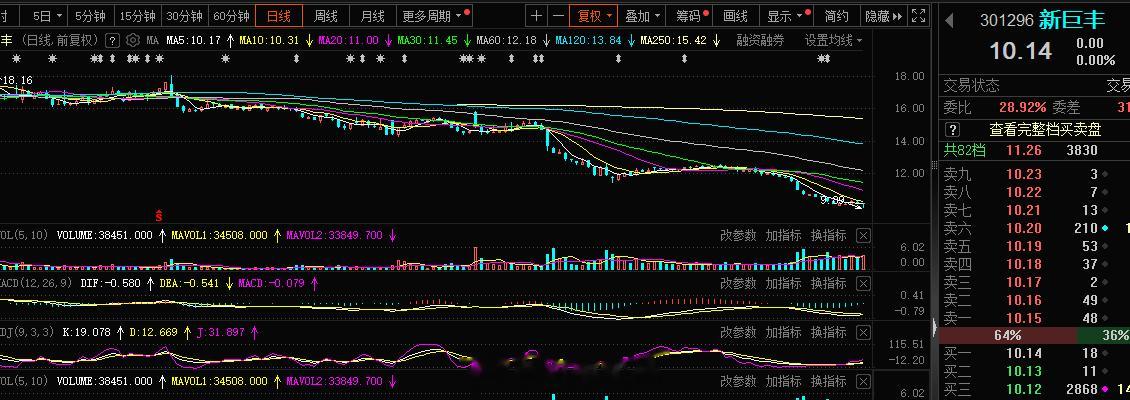This screenshot has width=1130, height=400.
Task: Click the red S marker on chart
Action: (x=159, y=215)
